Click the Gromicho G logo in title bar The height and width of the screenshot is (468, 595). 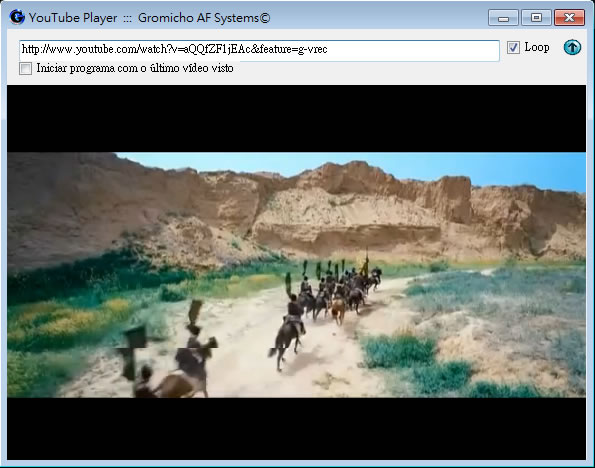pos(17,17)
